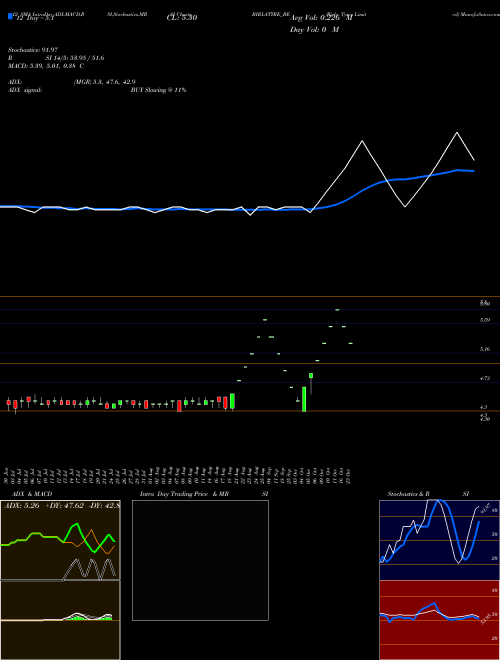Image resolution: width=500 pixels, height=660 pixels.
Task: Click the highest white price line peak
Action: point(457,133)
